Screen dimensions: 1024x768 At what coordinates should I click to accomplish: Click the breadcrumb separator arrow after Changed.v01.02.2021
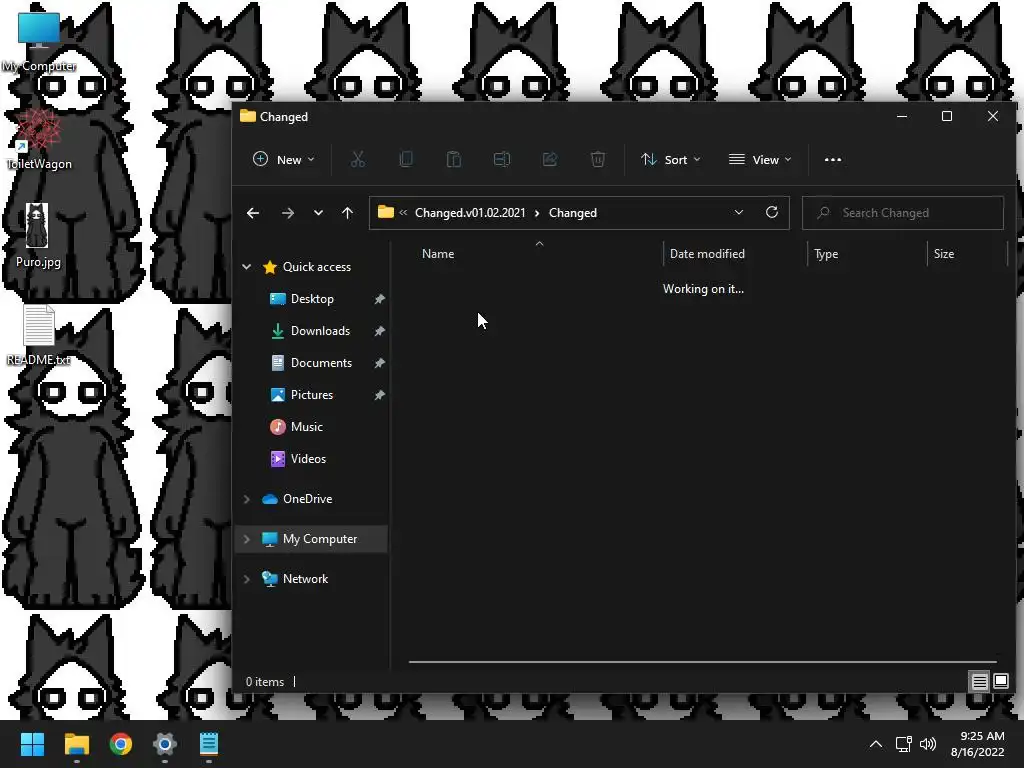point(537,213)
